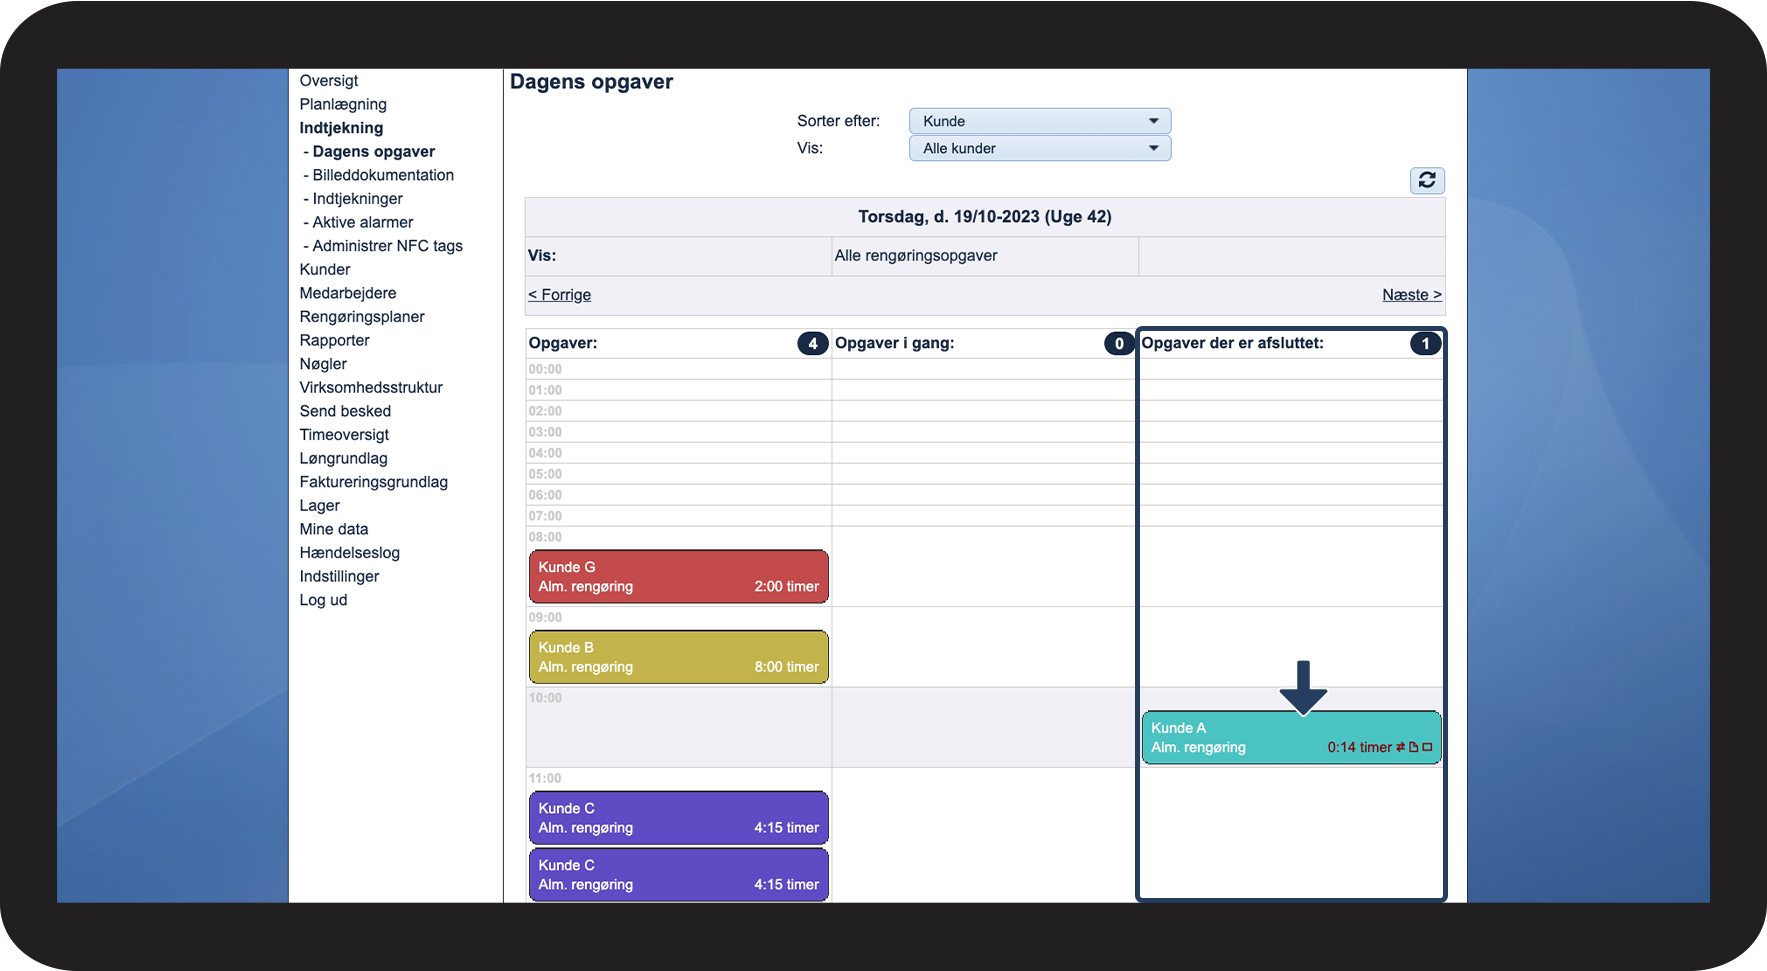Open Alle rengøringsopgaver filter selector
This screenshot has height=971, width=1767.
coord(984,255)
